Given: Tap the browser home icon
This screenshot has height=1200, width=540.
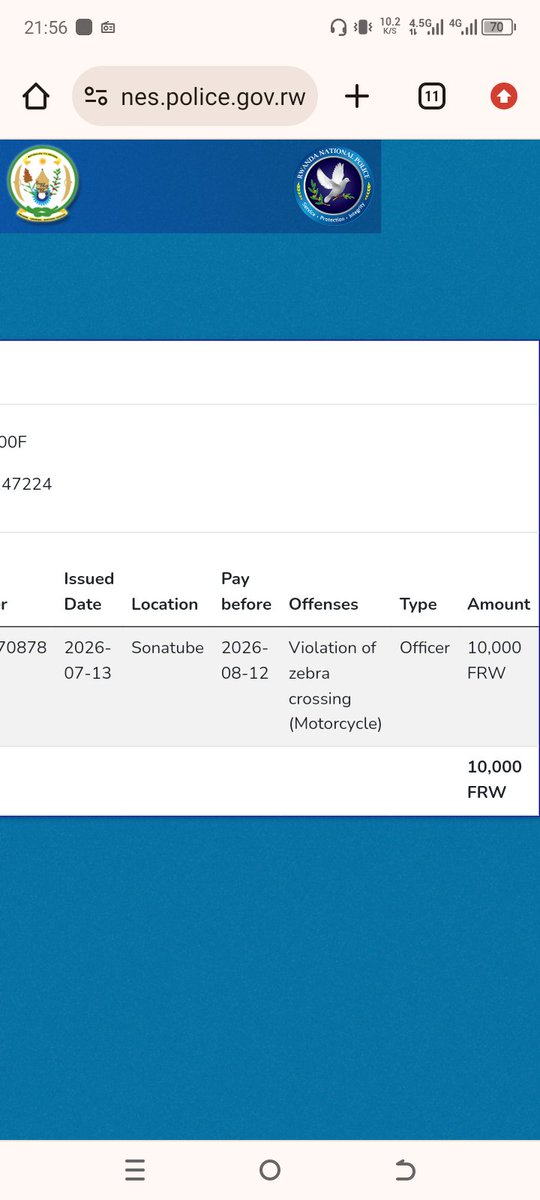Looking at the screenshot, I should point(36,96).
